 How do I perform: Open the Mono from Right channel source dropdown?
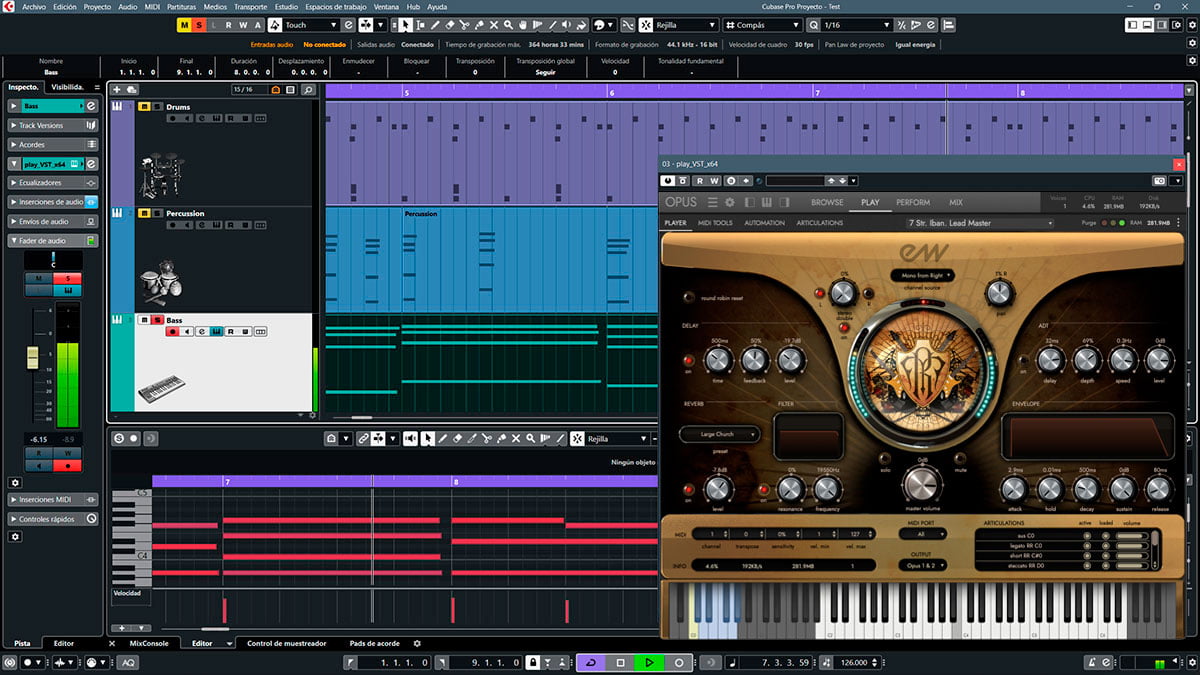tap(921, 274)
